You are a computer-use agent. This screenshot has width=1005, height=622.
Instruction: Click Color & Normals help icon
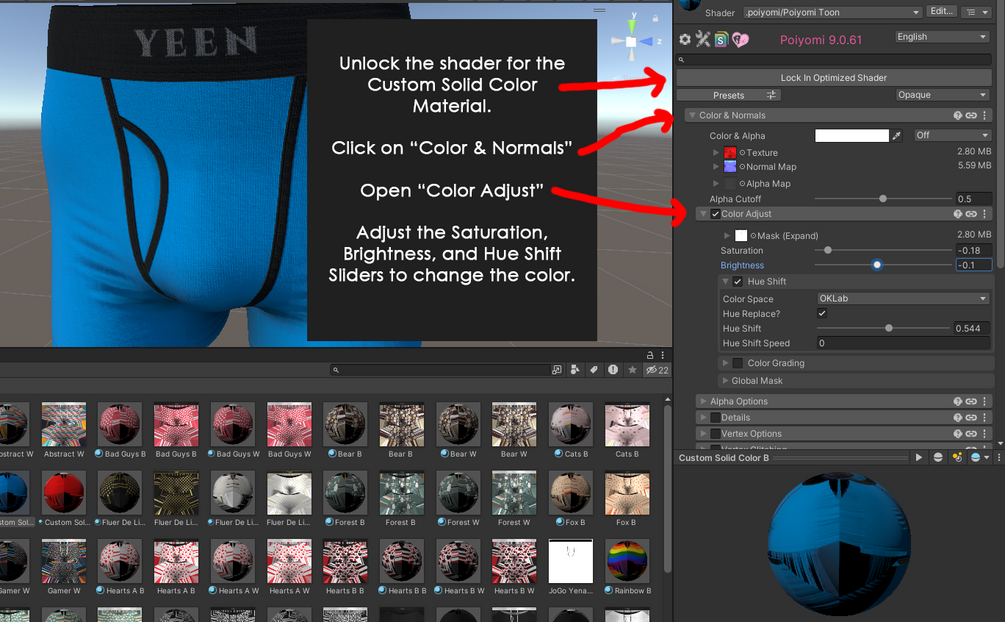pyautogui.click(x=958, y=115)
